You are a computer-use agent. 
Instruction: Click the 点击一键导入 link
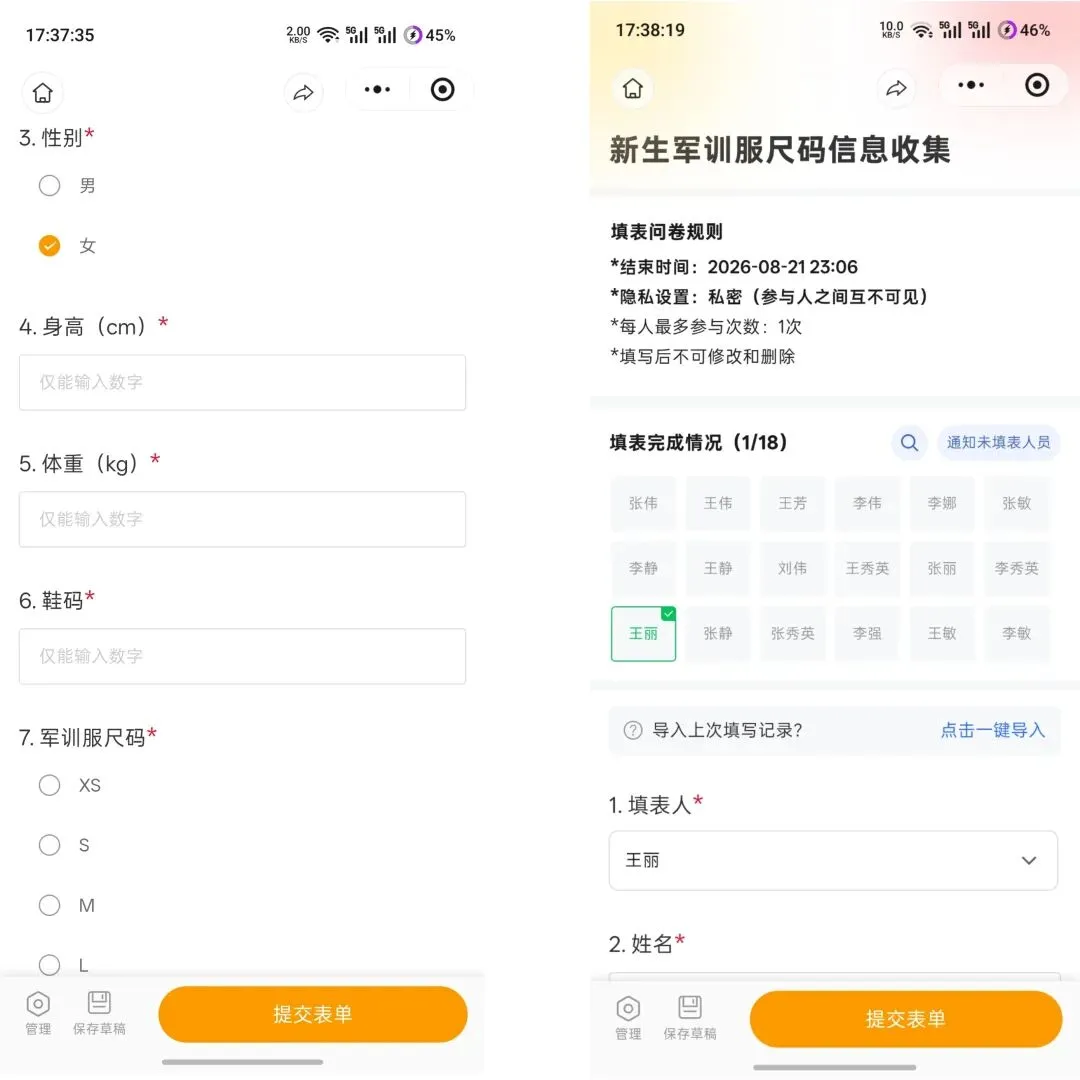pyautogui.click(x=993, y=730)
